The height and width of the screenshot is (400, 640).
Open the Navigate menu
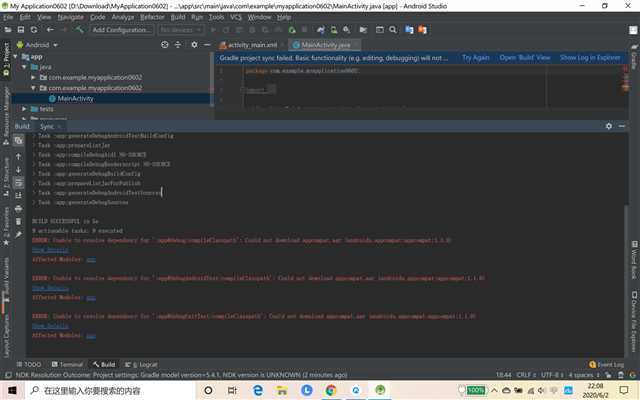point(70,17)
